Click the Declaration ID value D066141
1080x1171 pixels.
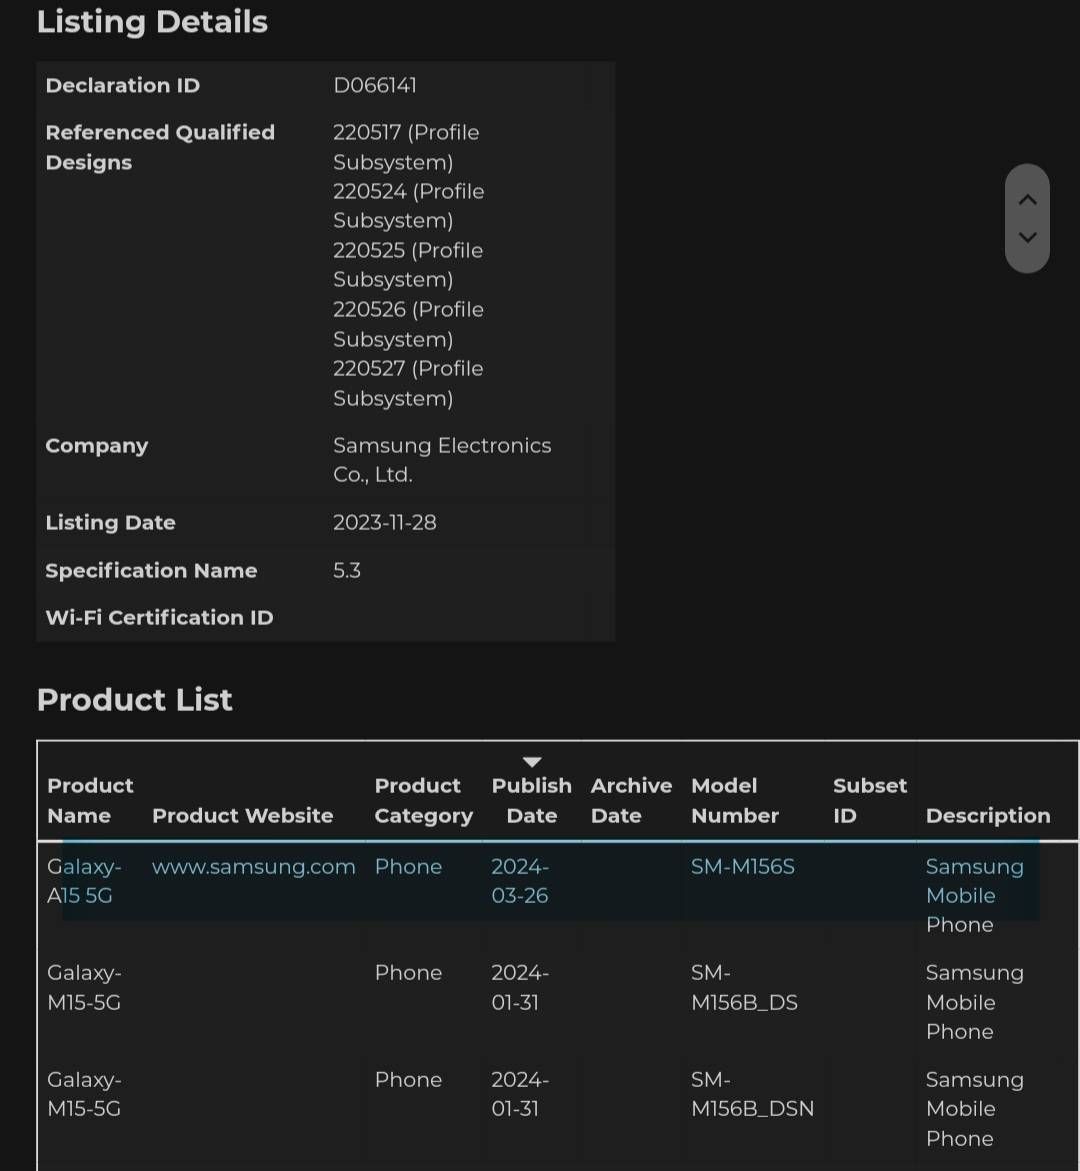coord(375,85)
